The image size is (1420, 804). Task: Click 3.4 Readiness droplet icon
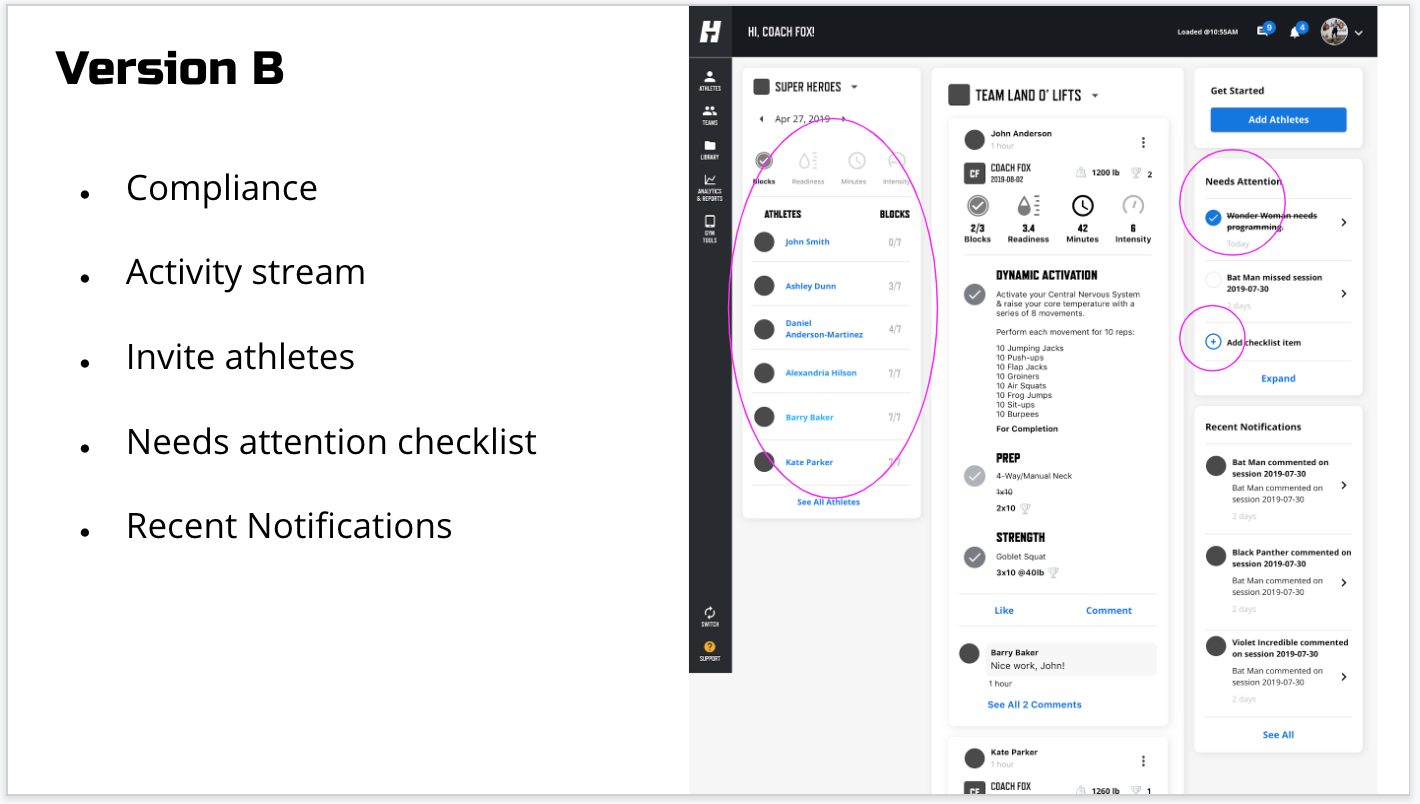coord(1028,206)
